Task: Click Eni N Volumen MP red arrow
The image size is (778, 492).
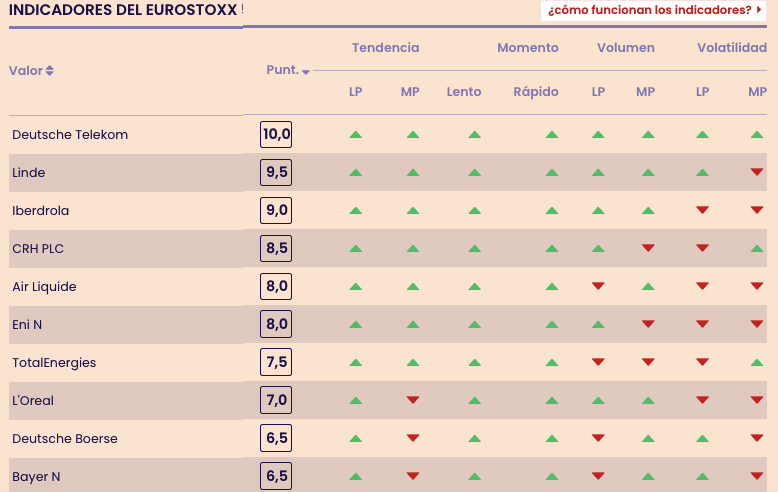Action: click(647, 324)
